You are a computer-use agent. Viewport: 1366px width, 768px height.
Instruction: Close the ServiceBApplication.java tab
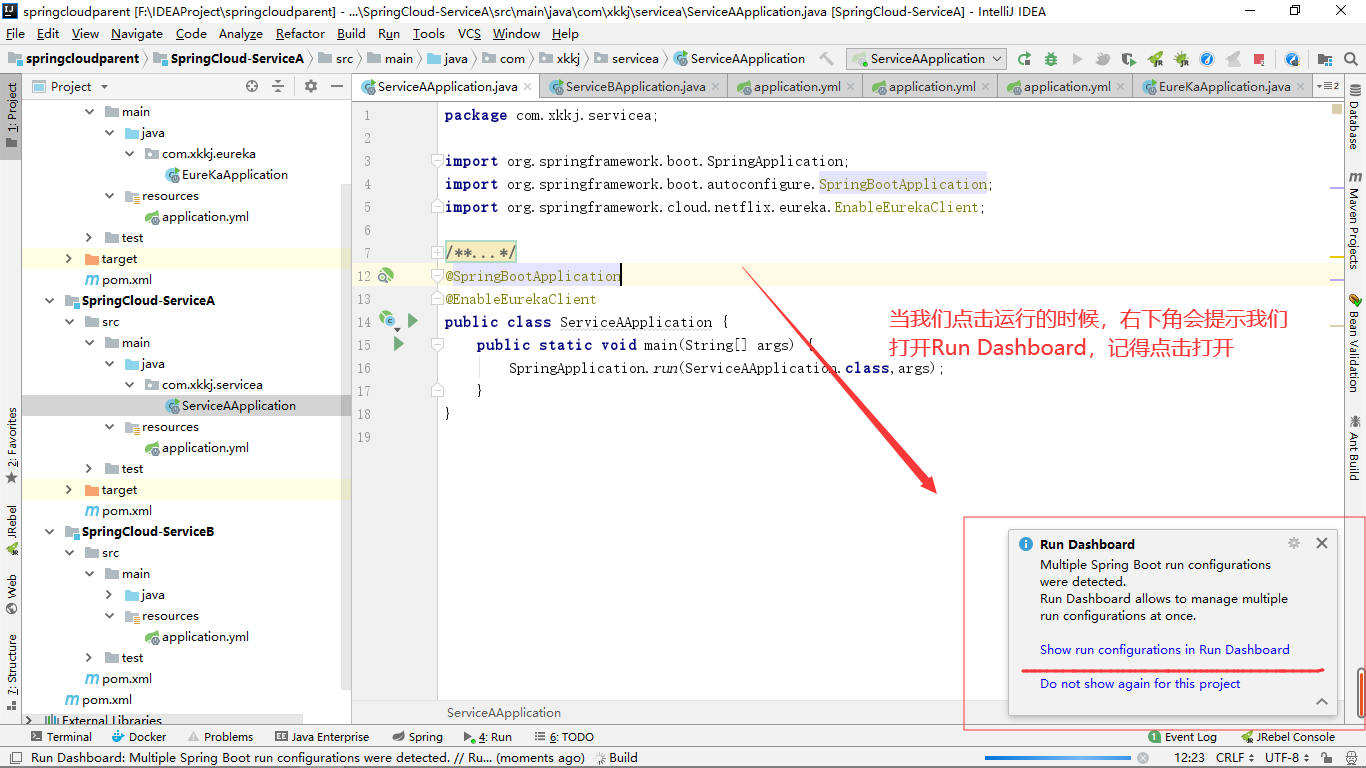click(718, 87)
